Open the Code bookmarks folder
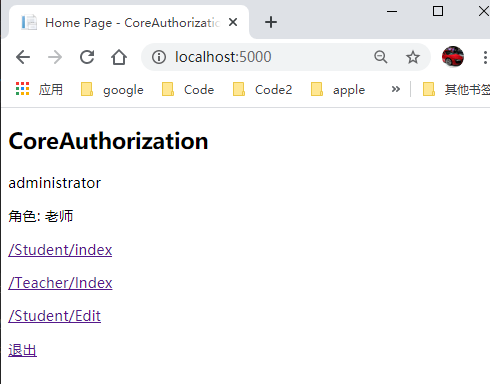This screenshot has height=384, width=490. tap(188, 89)
